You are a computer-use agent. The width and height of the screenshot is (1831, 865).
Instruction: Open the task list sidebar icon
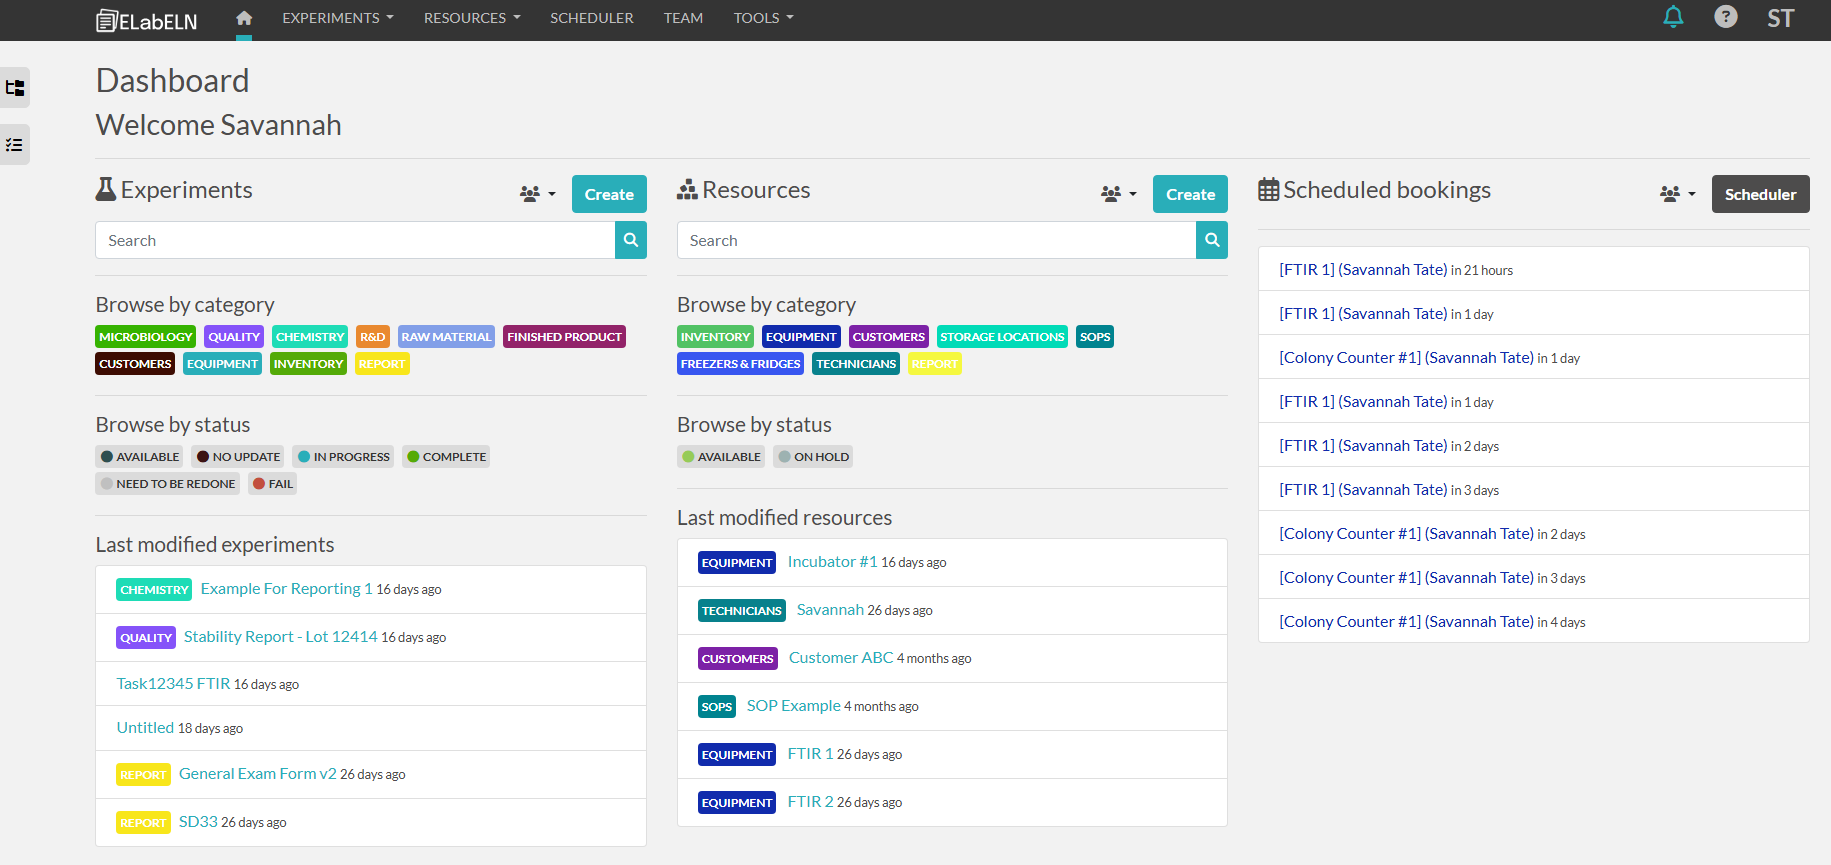coord(15,145)
